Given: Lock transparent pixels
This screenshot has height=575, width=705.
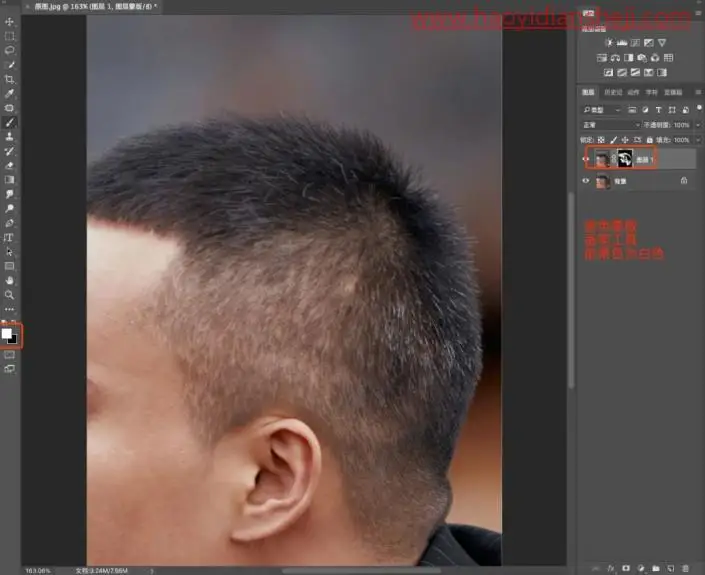Looking at the screenshot, I should click(601, 140).
